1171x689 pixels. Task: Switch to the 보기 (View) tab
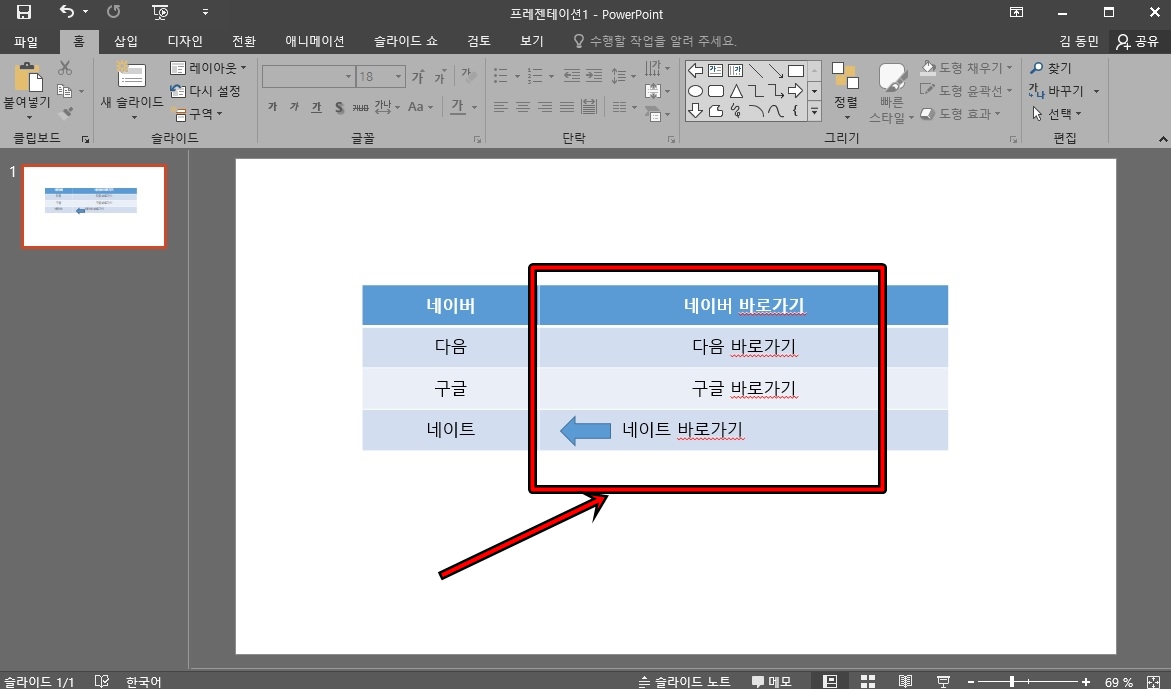coord(532,41)
